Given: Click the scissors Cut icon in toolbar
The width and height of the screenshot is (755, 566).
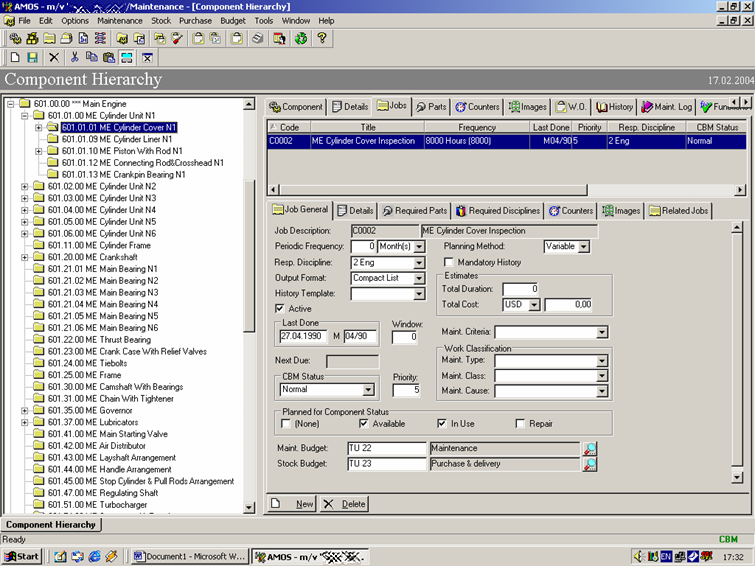Looking at the screenshot, I should pyautogui.click(x=75, y=59).
